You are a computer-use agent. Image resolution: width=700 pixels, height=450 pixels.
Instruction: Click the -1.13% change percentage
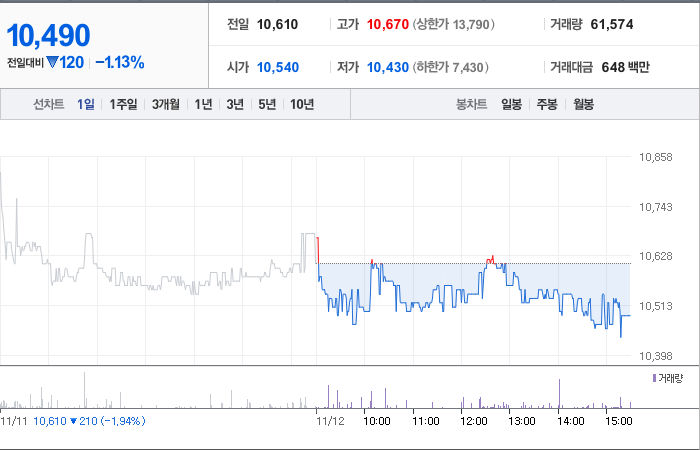[120, 62]
